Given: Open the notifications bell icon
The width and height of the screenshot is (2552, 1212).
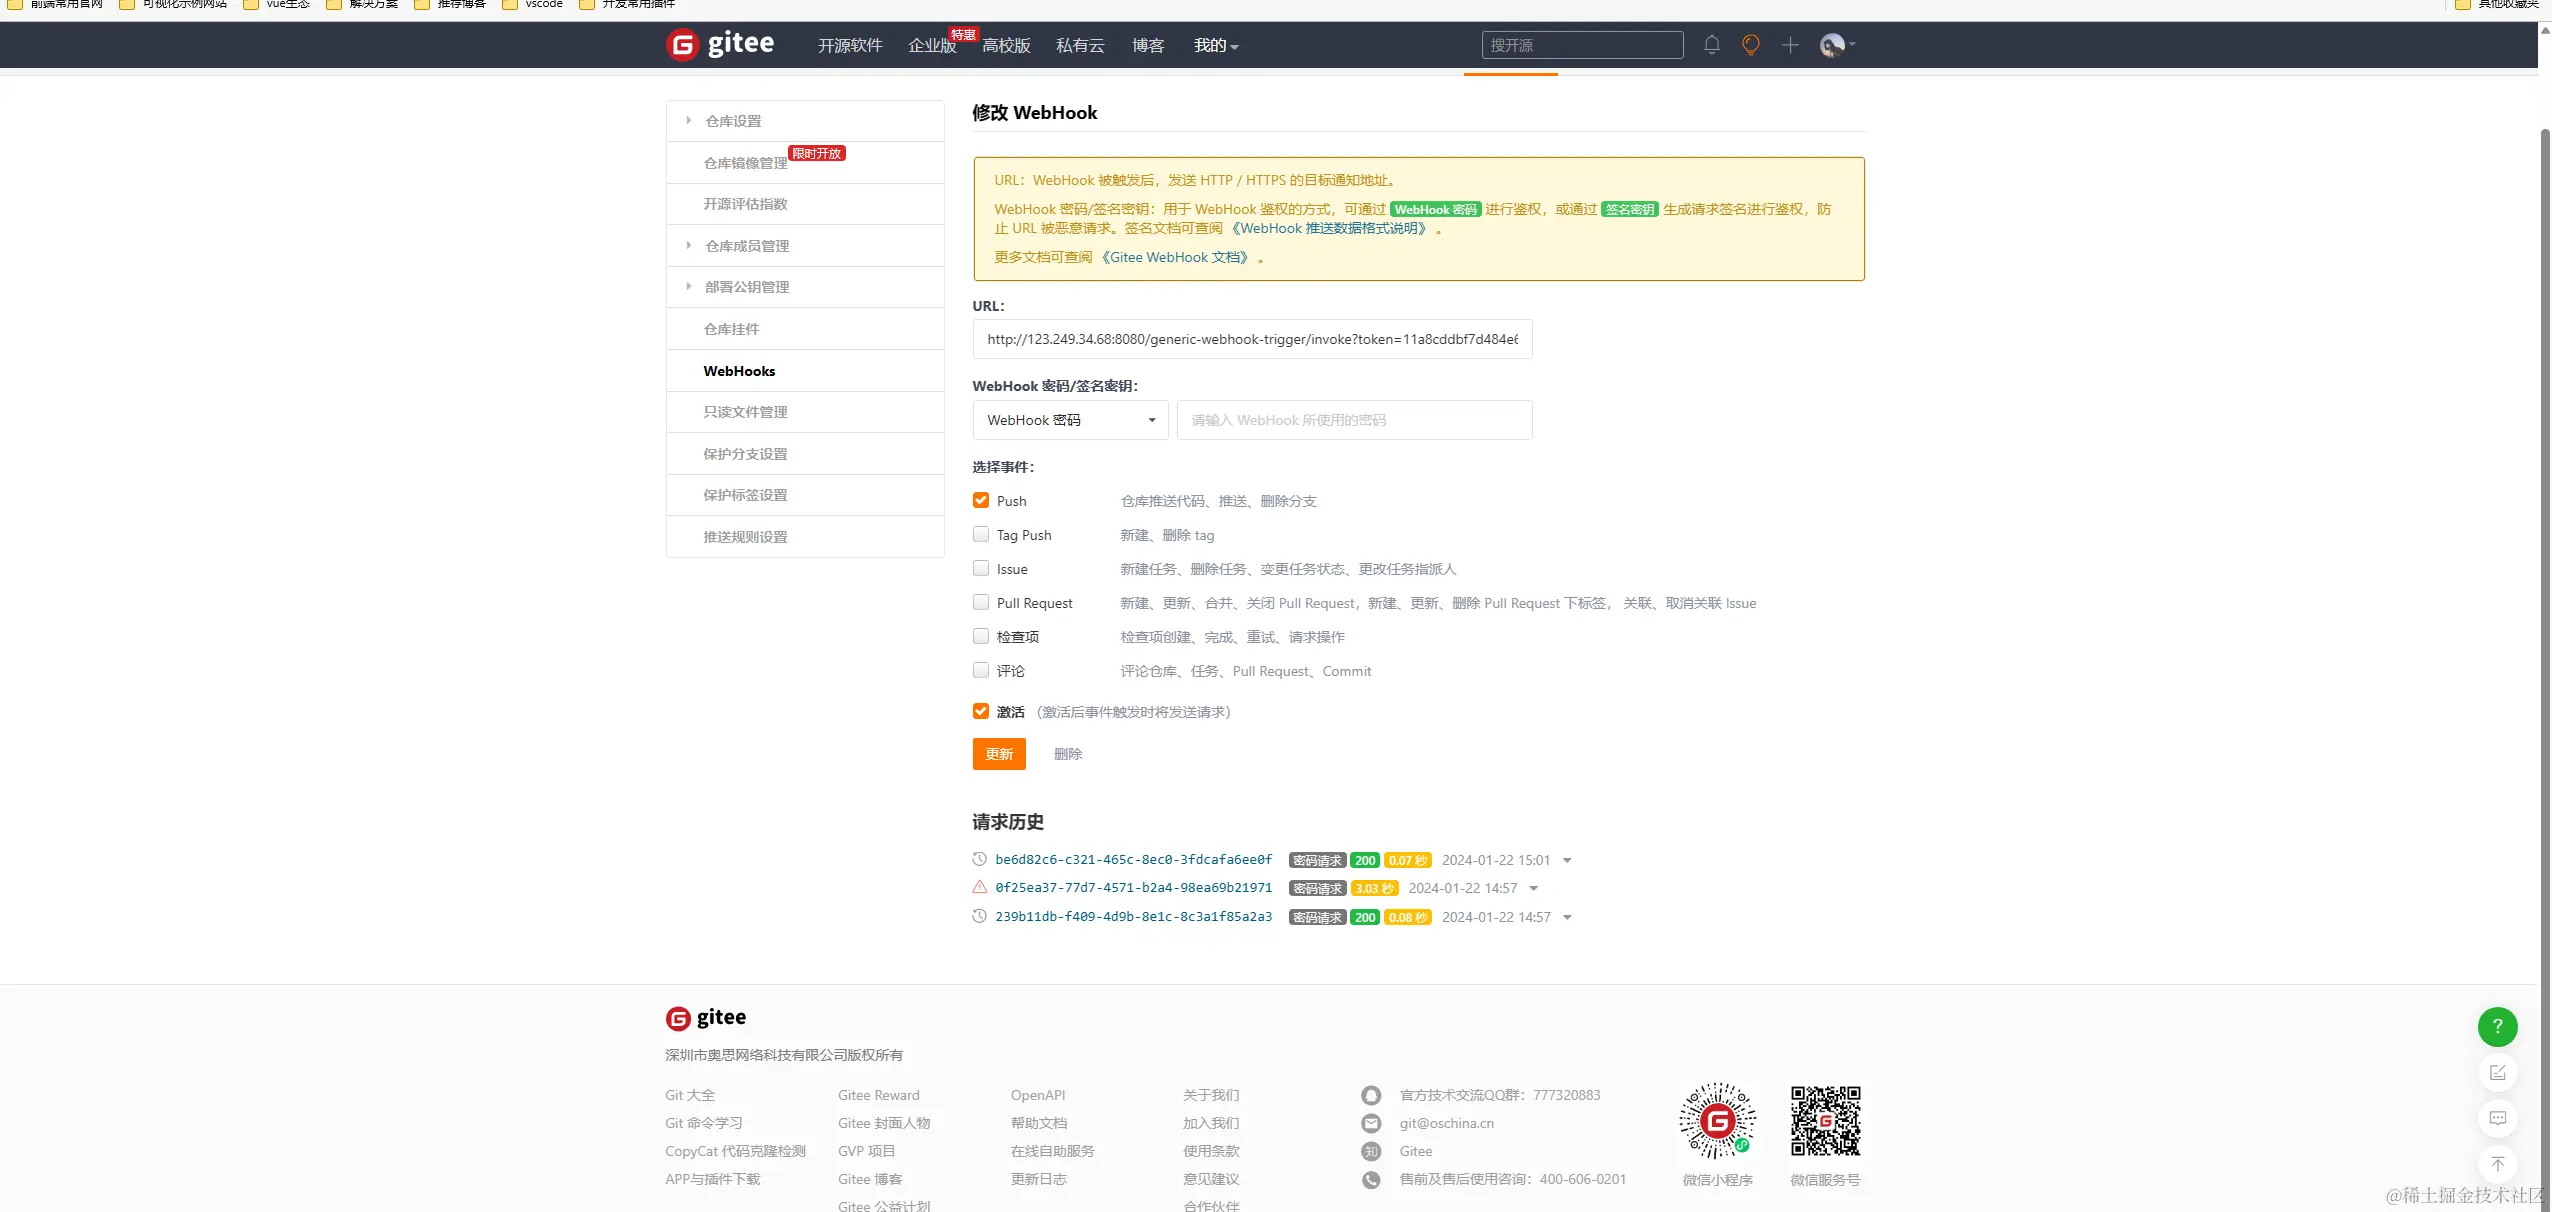Looking at the screenshot, I should pos(1711,45).
